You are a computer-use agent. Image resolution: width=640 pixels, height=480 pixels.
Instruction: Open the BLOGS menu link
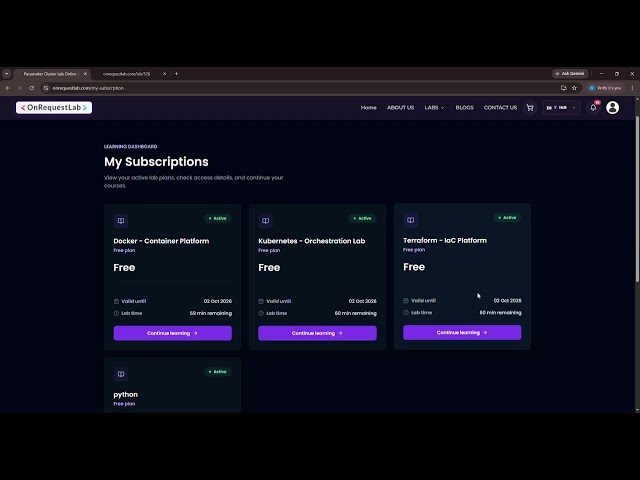pyautogui.click(x=464, y=107)
